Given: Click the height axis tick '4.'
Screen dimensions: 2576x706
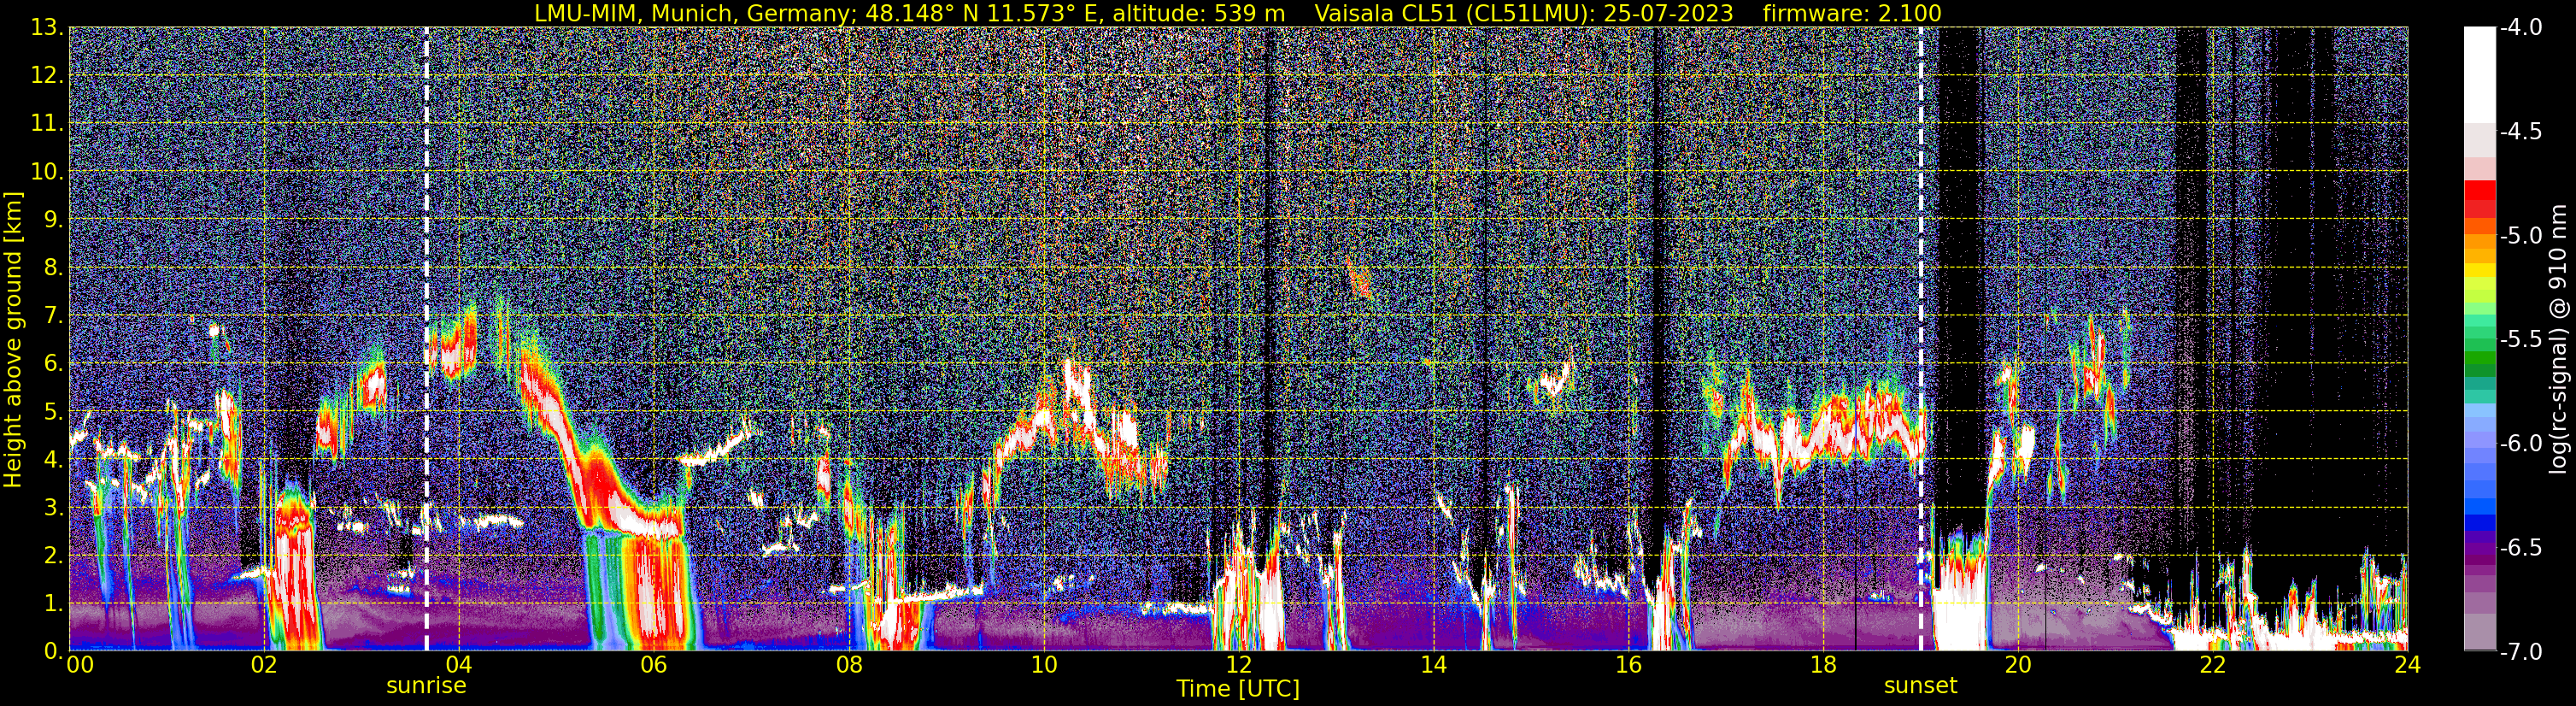Looking at the screenshot, I should tap(54, 460).
